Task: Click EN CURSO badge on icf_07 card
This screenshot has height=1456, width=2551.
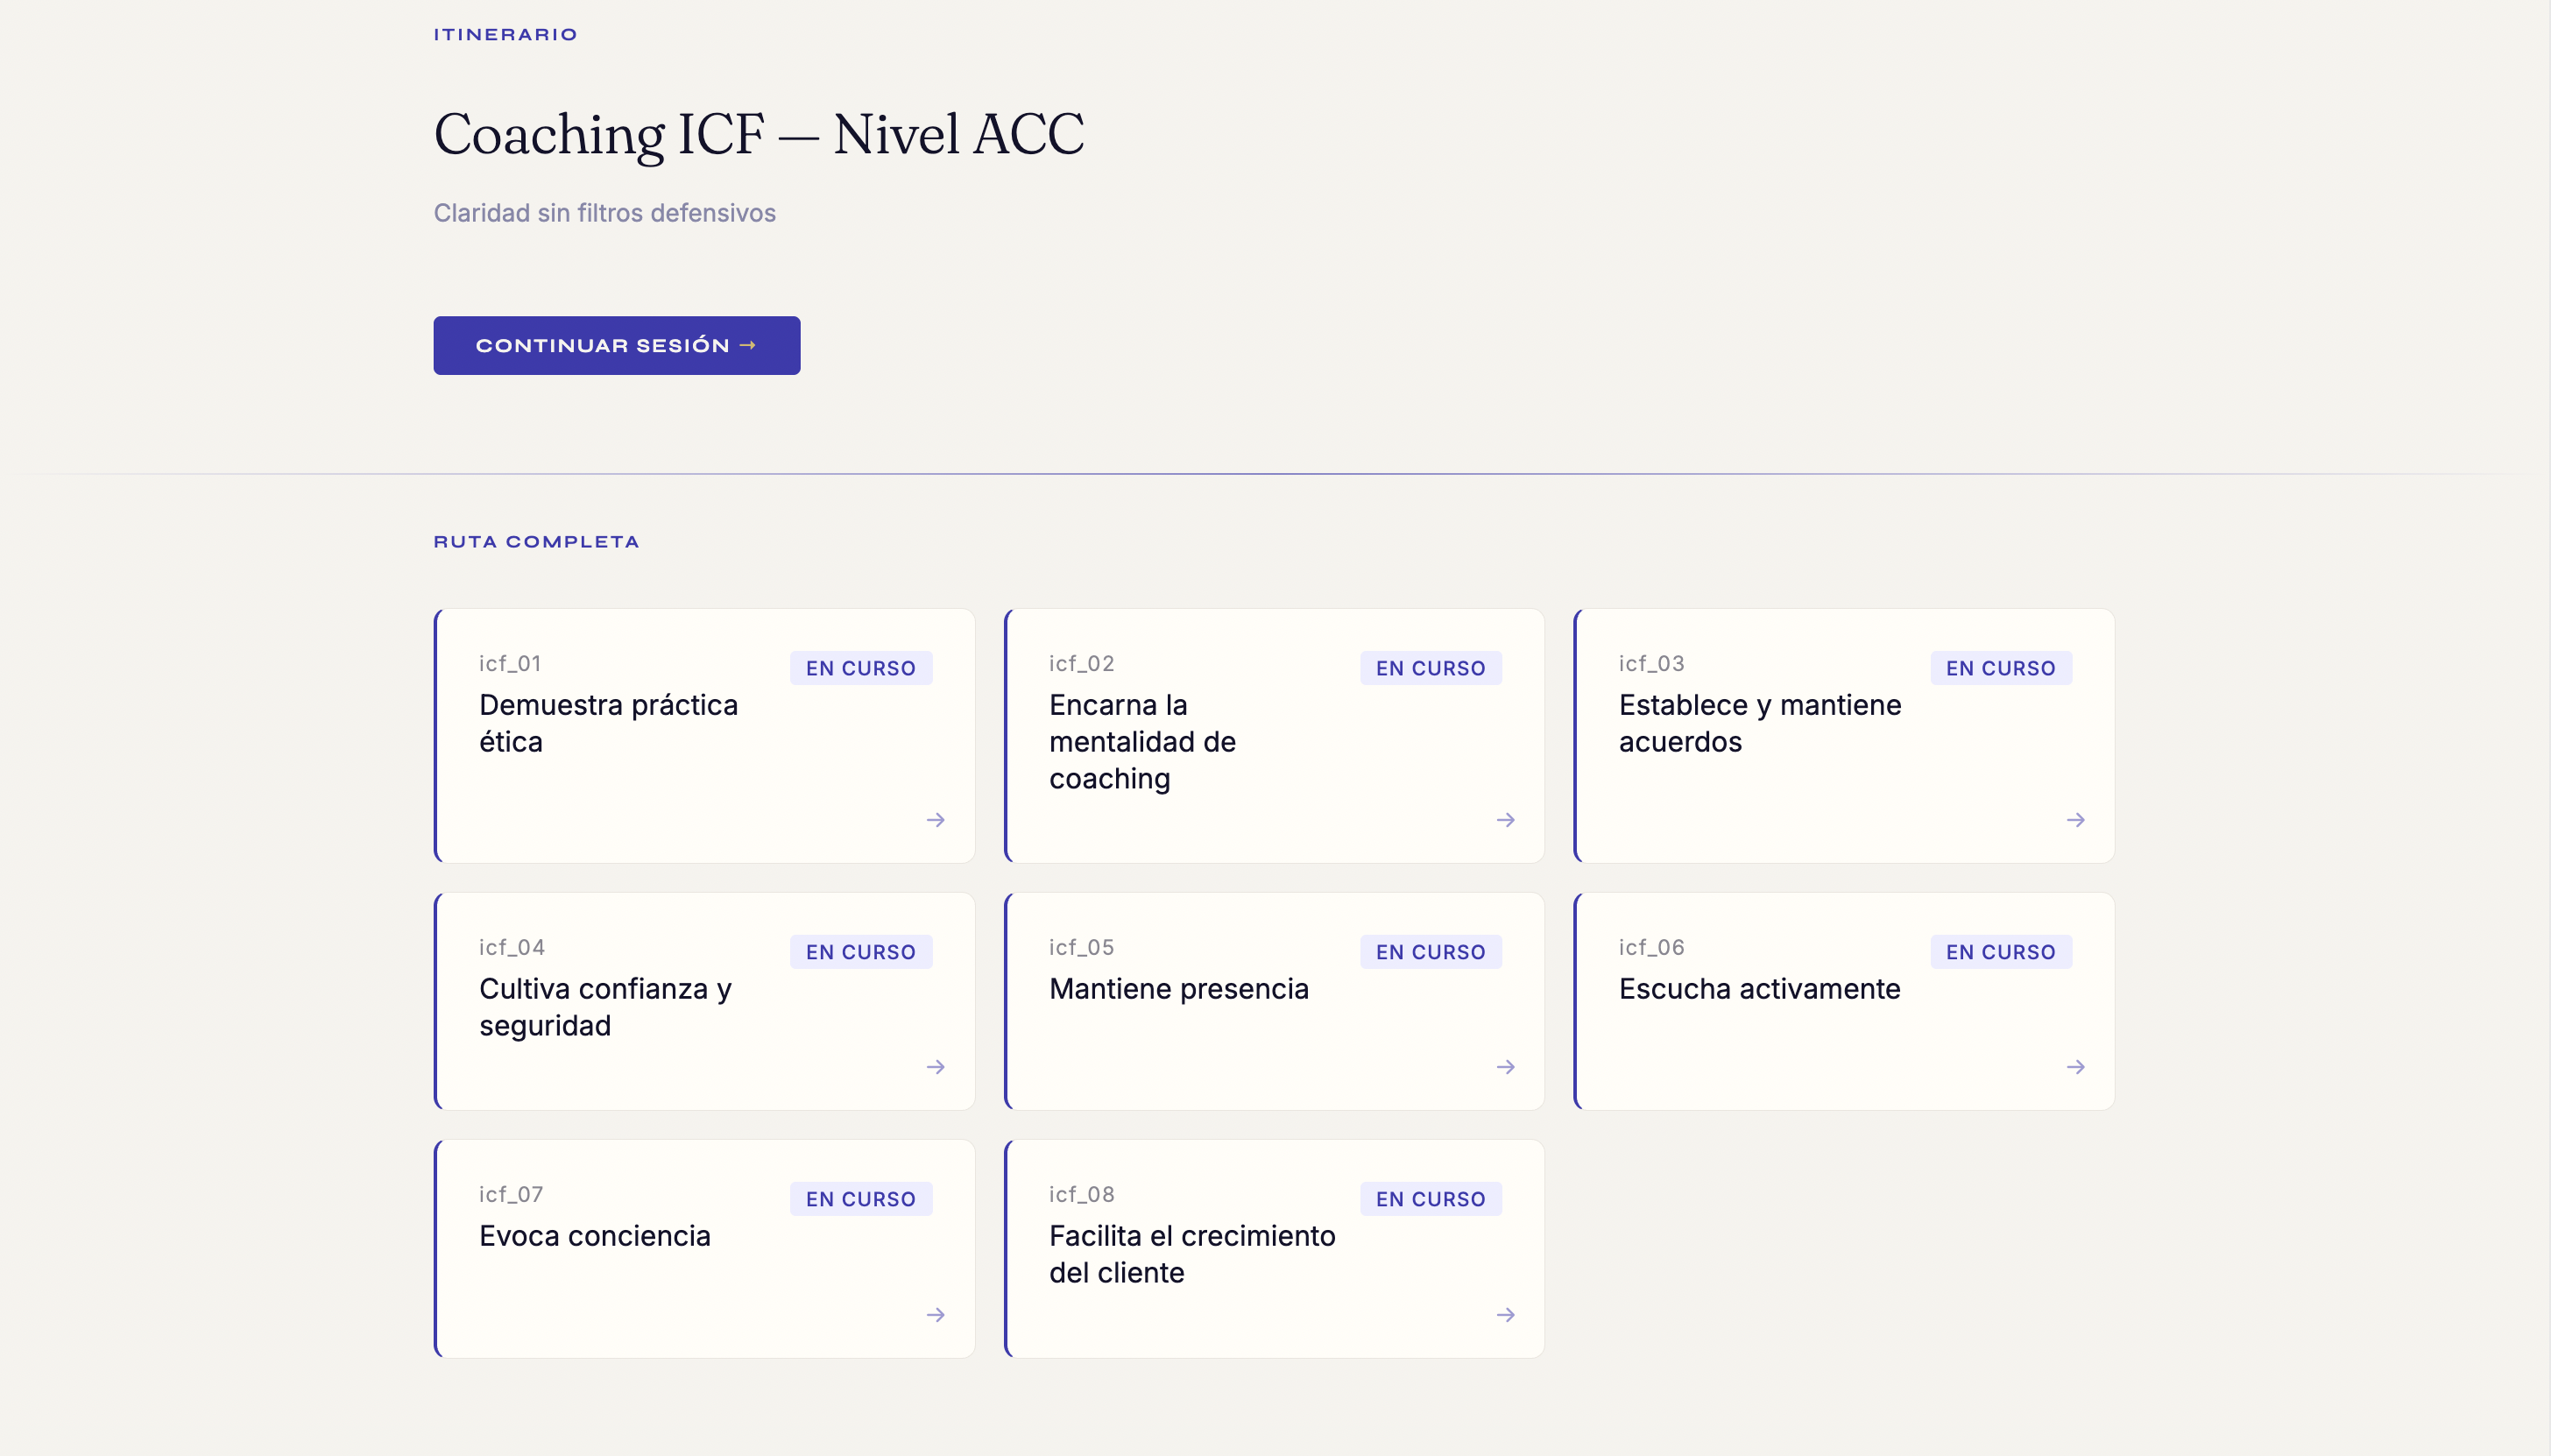Action: click(861, 1199)
